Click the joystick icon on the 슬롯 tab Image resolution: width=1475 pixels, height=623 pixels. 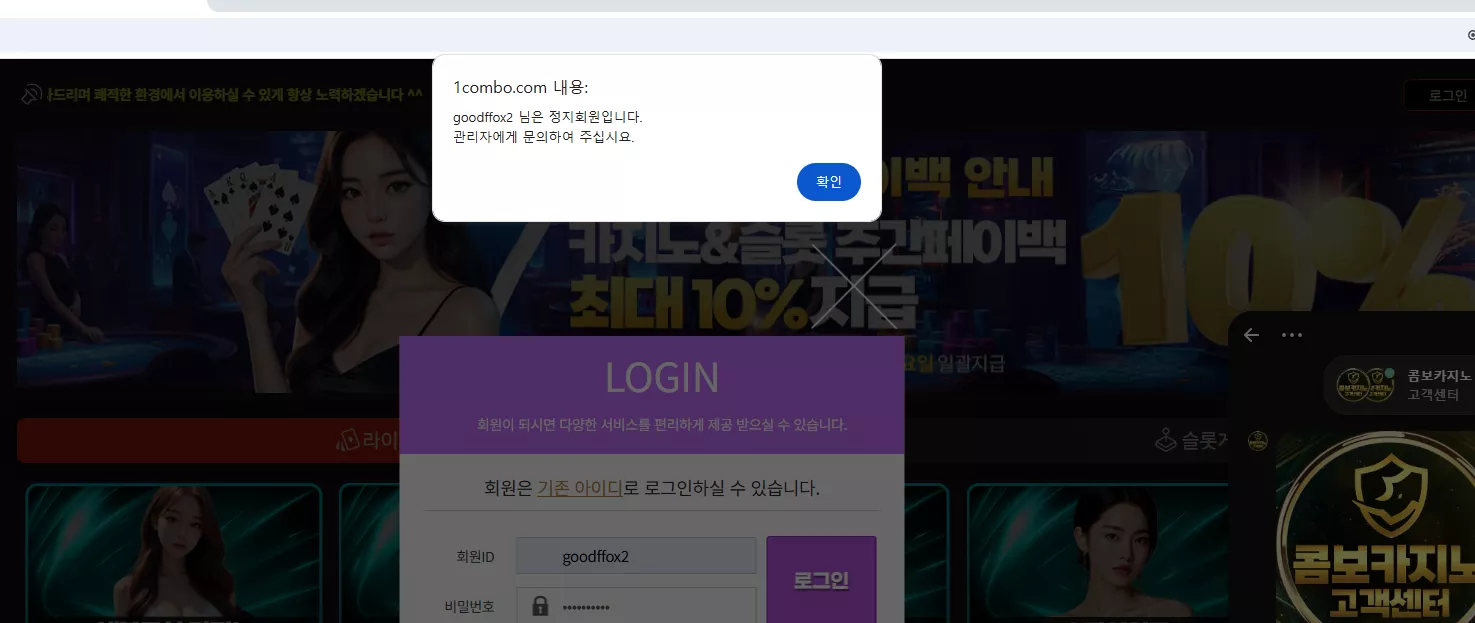pyautogui.click(x=1166, y=439)
